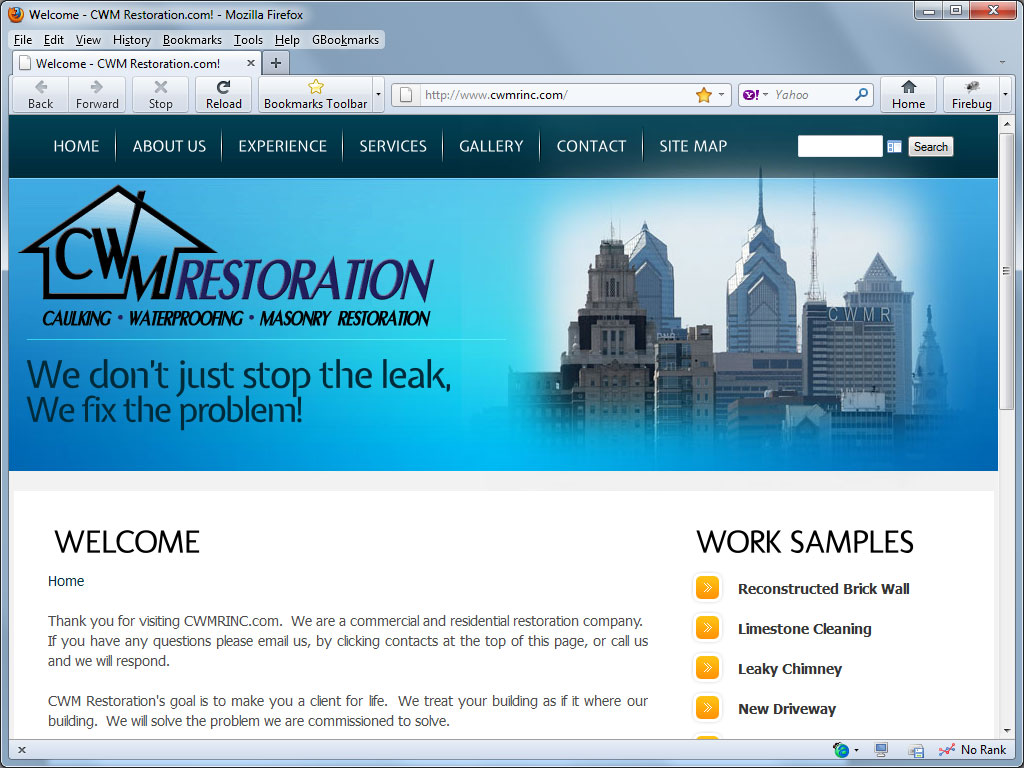Open the SERVICES page
This screenshot has height=768, width=1024.
393,146
